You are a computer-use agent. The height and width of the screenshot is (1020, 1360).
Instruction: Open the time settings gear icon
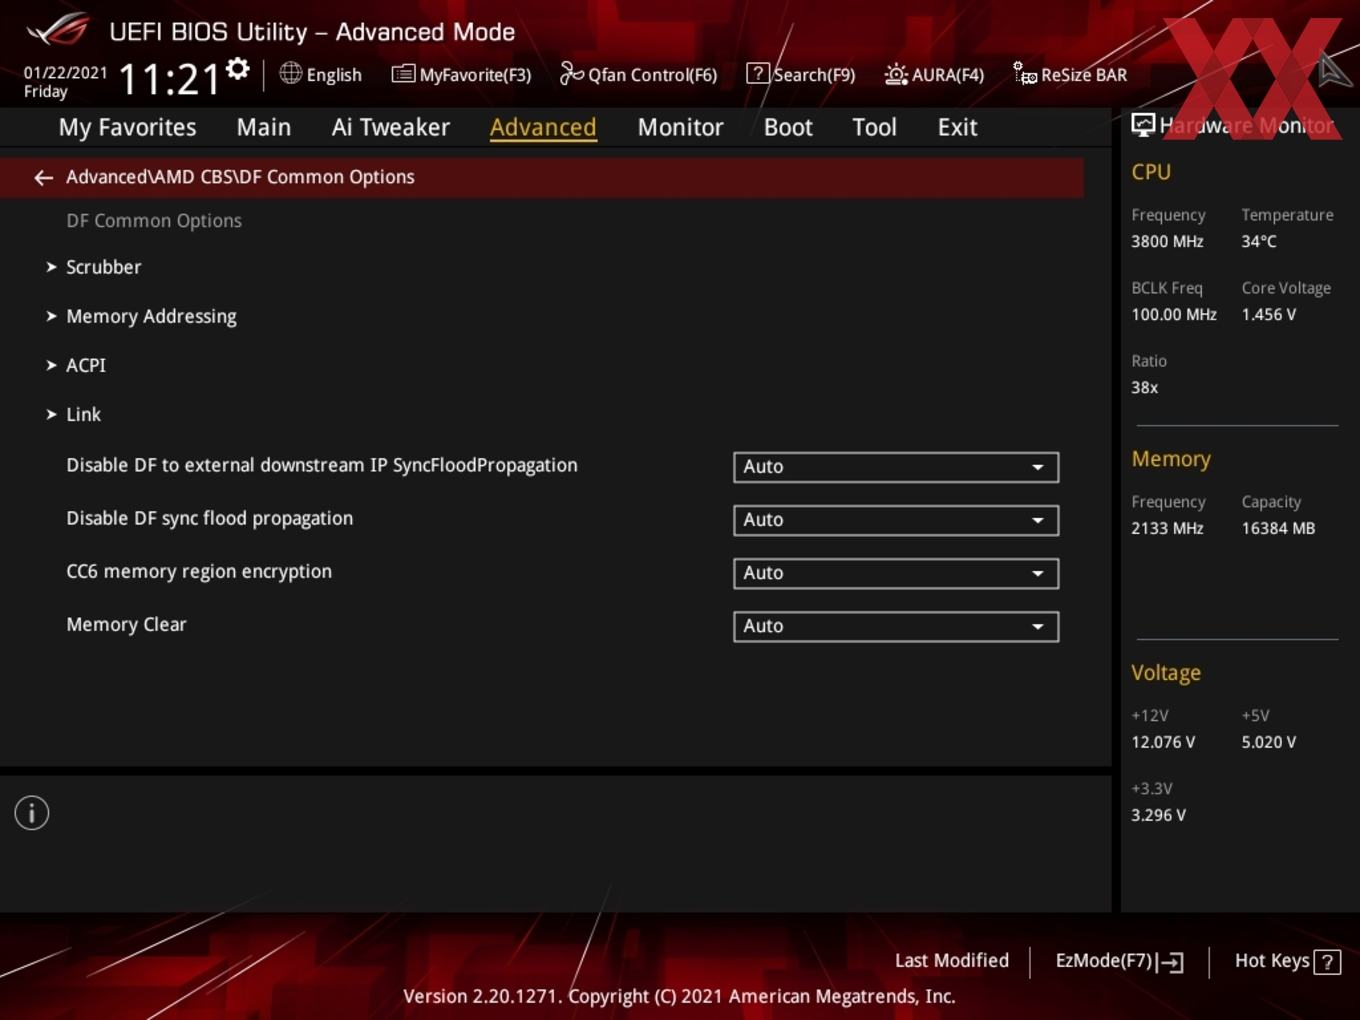point(238,69)
